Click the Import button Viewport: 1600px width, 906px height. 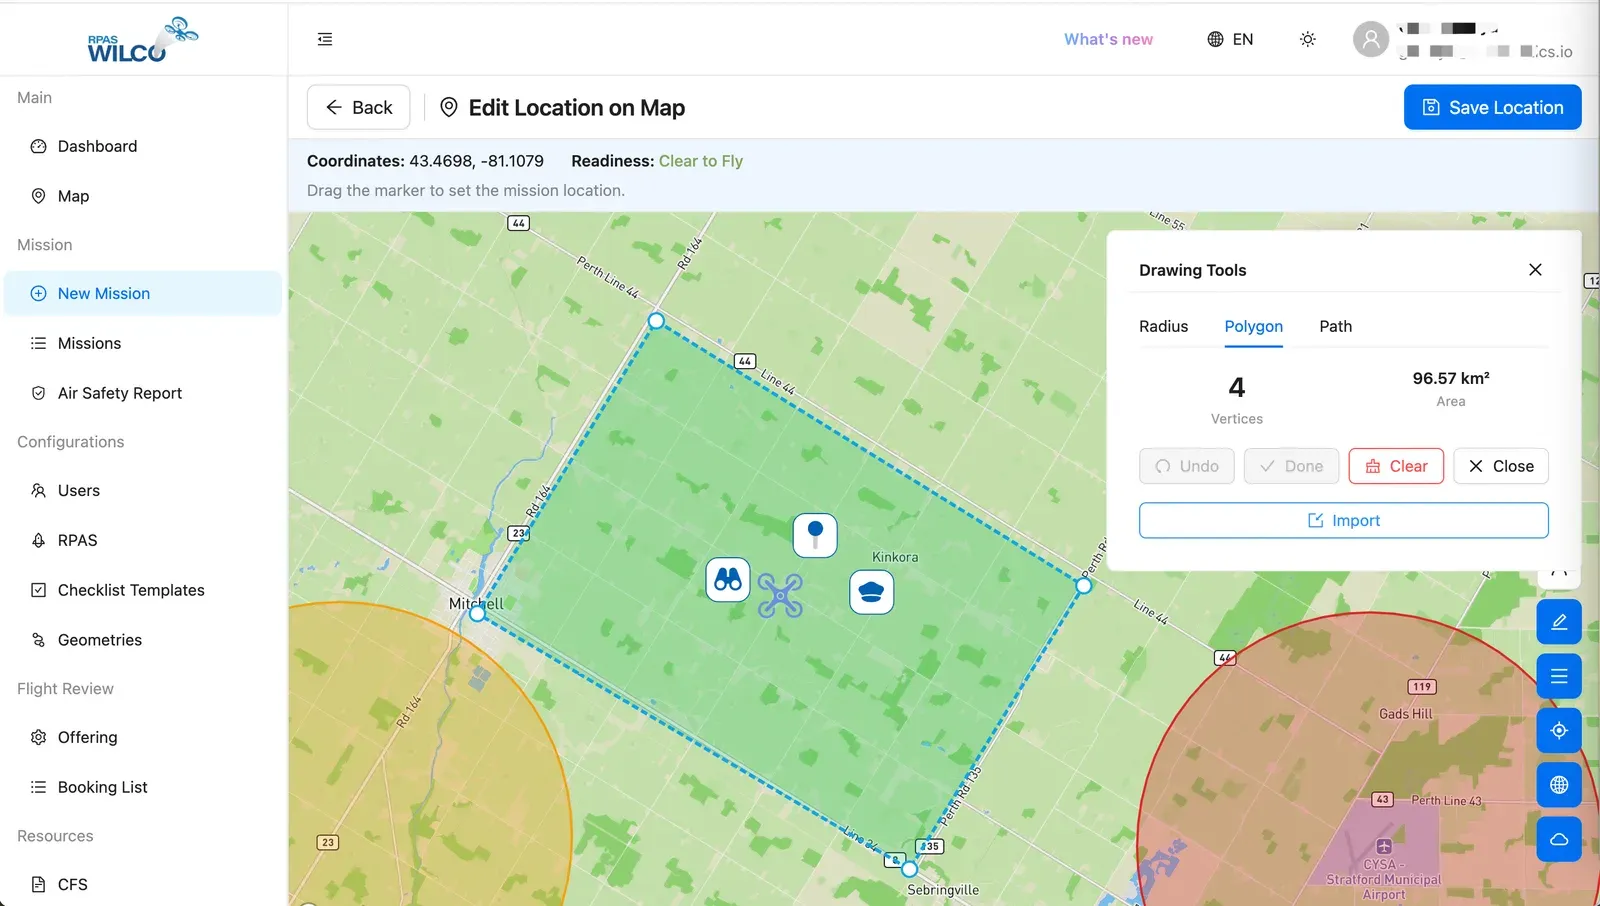pos(1344,520)
